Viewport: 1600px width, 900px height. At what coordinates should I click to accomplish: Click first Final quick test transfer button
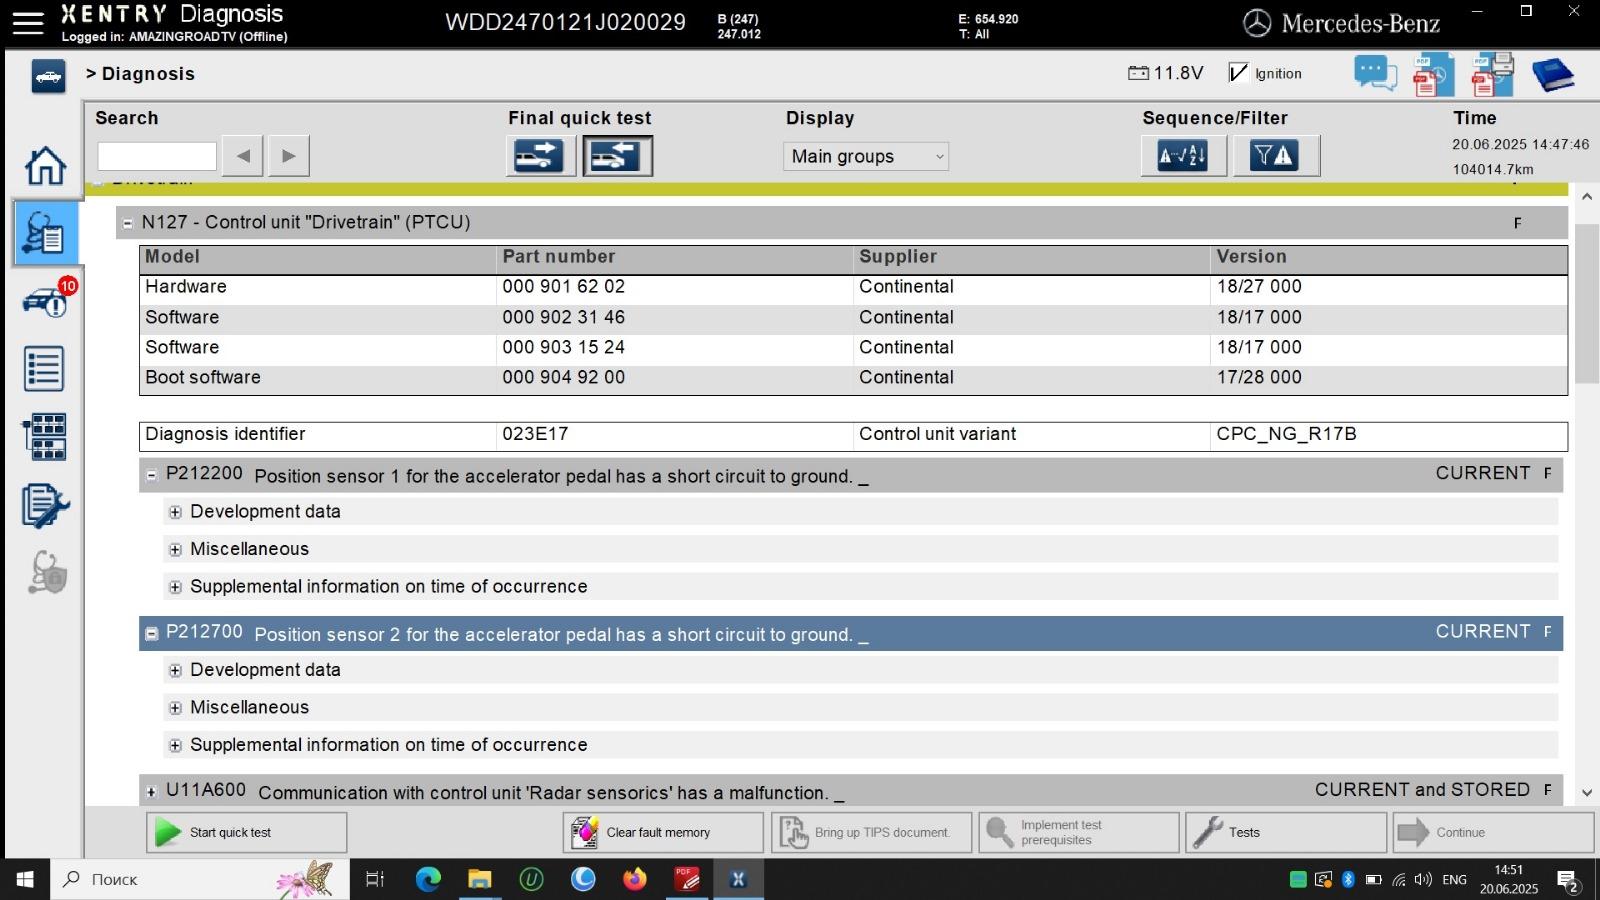540,156
